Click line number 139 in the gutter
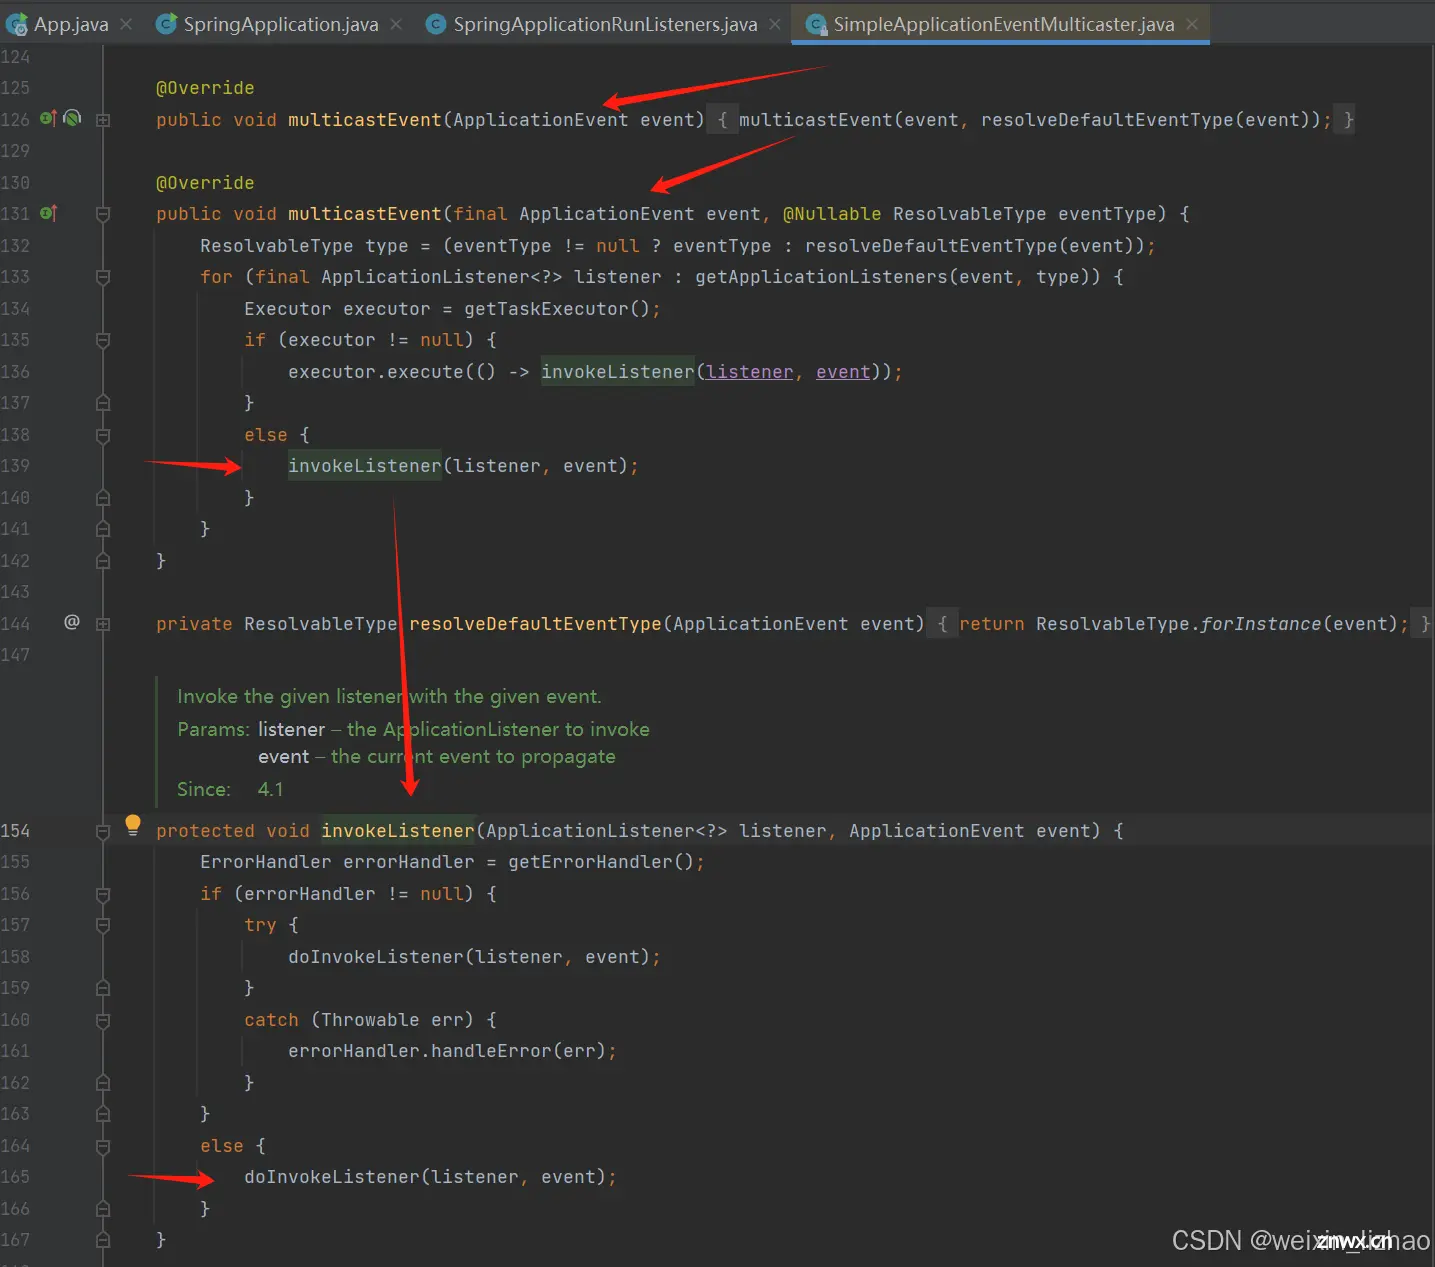 coord(15,465)
